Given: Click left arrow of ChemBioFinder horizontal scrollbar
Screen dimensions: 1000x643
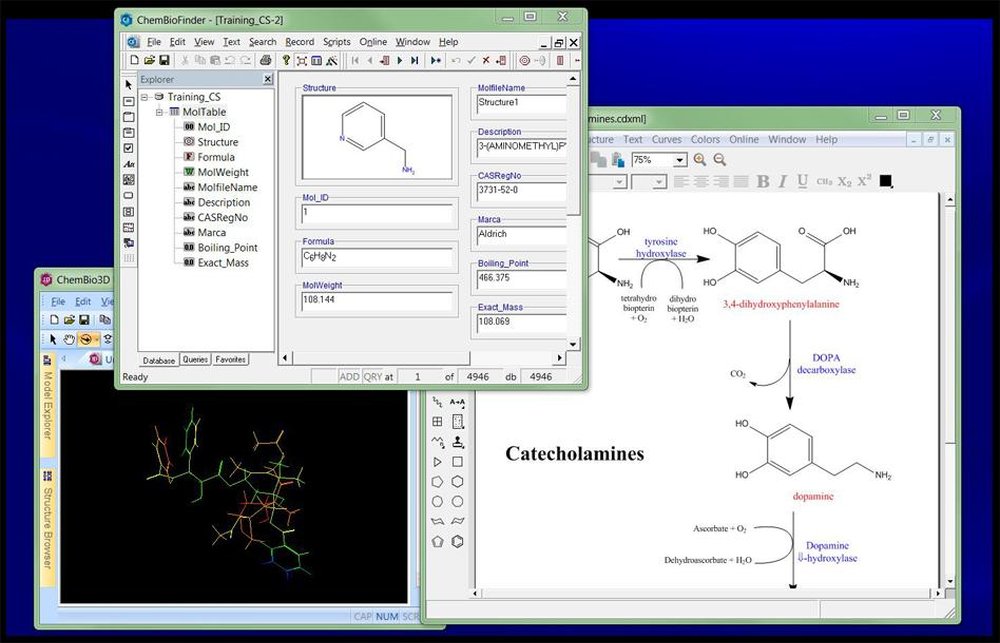Looking at the screenshot, I should pyautogui.click(x=284, y=358).
